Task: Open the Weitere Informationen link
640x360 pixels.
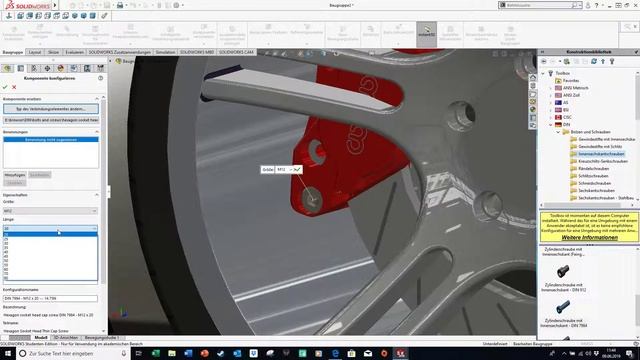Action: (589, 238)
